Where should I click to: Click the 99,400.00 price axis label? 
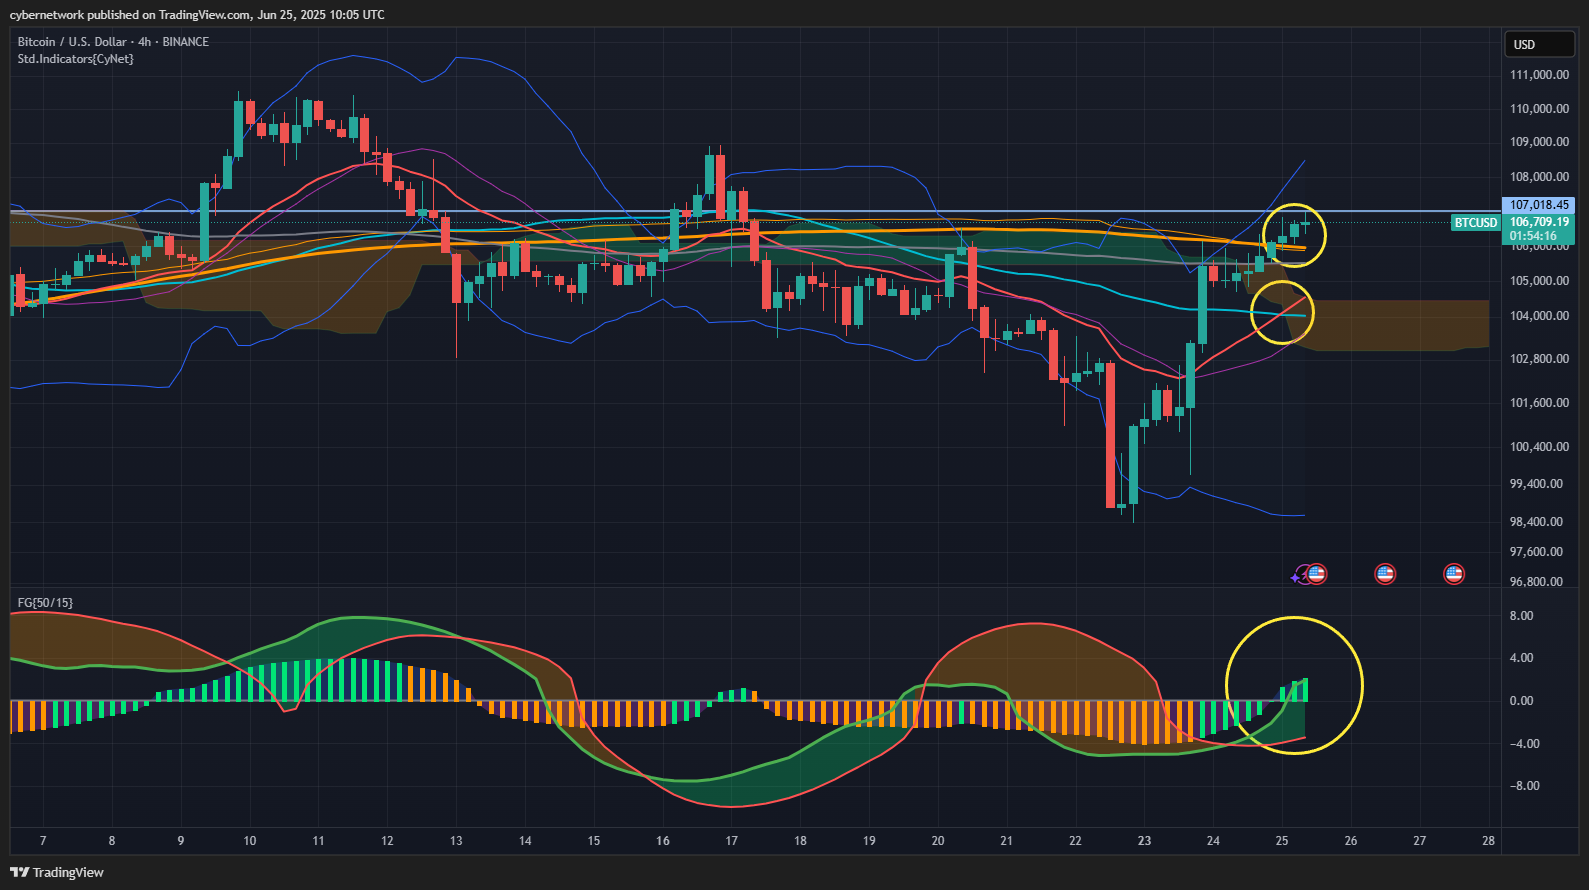click(x=1536, y=484)
